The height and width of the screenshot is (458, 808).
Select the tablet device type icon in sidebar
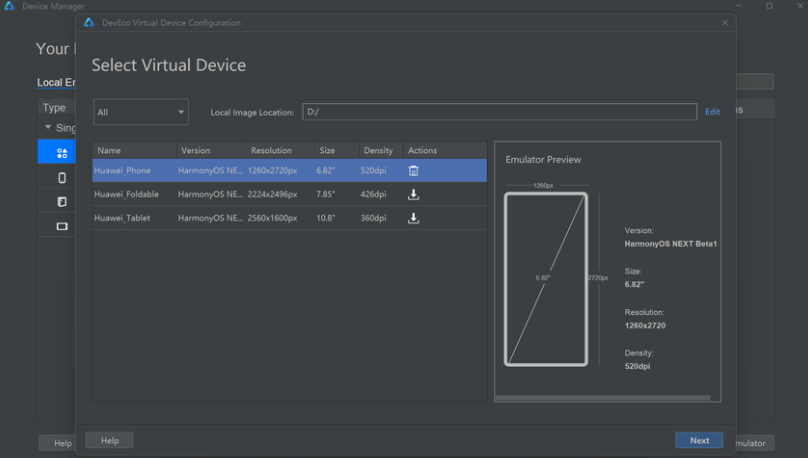pos(62,226)
